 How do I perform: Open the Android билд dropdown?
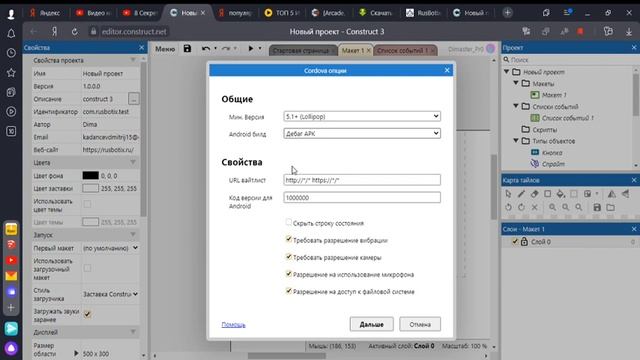(x=362, y=133)
